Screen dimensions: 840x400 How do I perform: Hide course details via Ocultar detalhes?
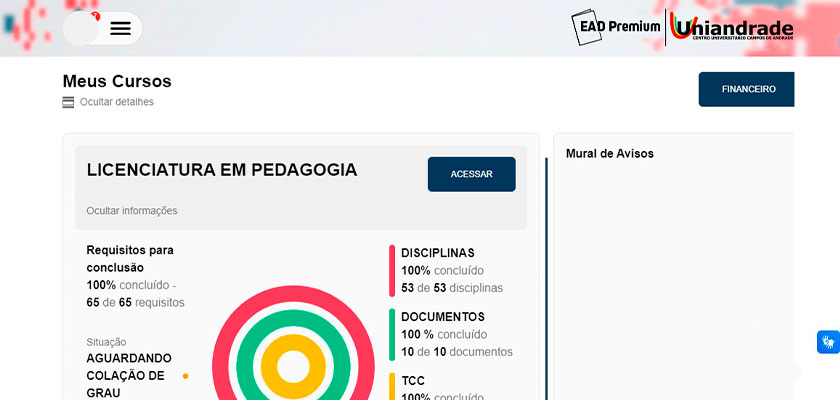point(117,102)
